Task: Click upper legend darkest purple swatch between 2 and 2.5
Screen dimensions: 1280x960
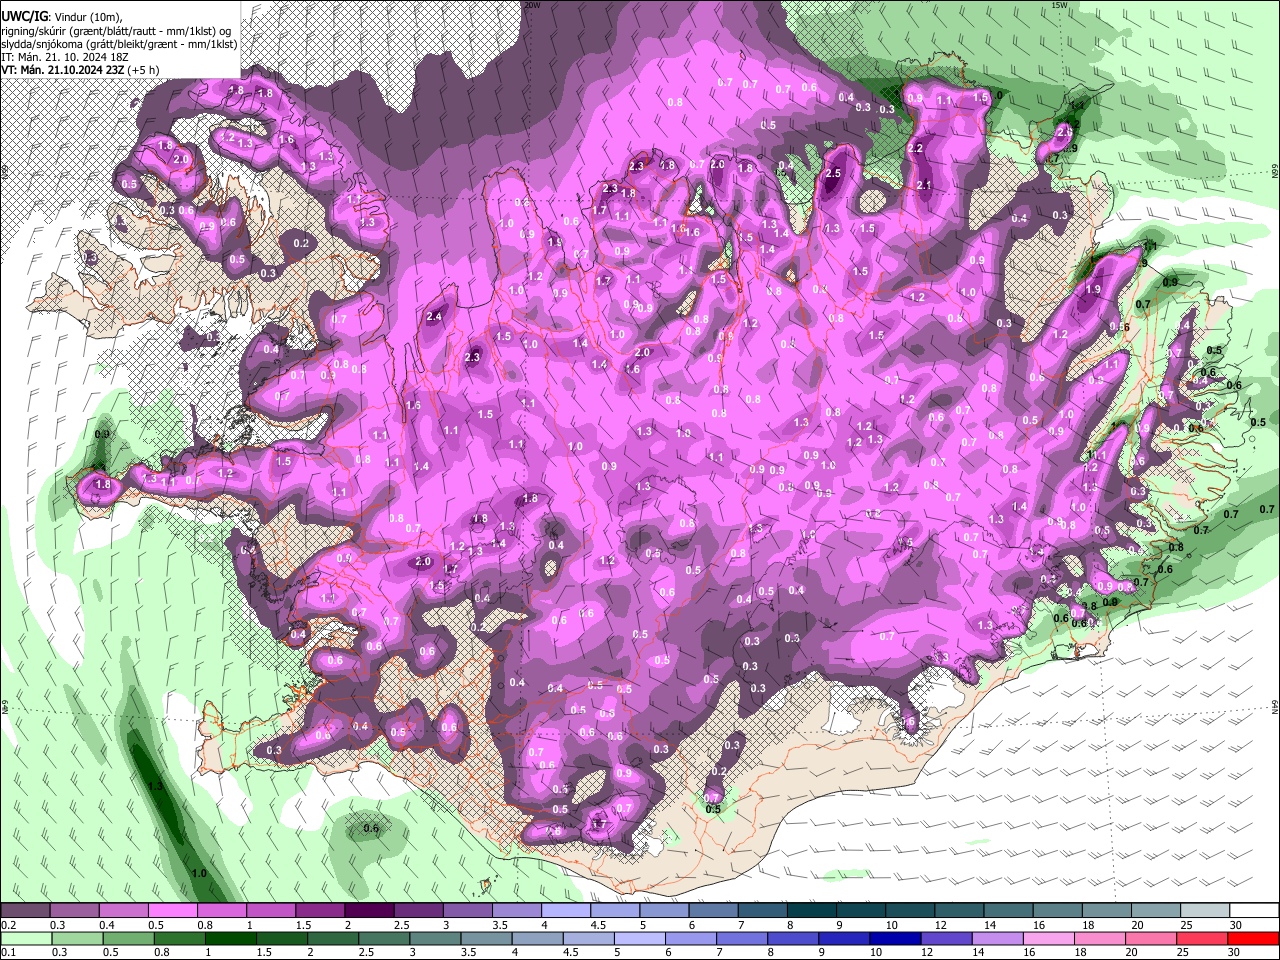Action: (x=368, y=911)
